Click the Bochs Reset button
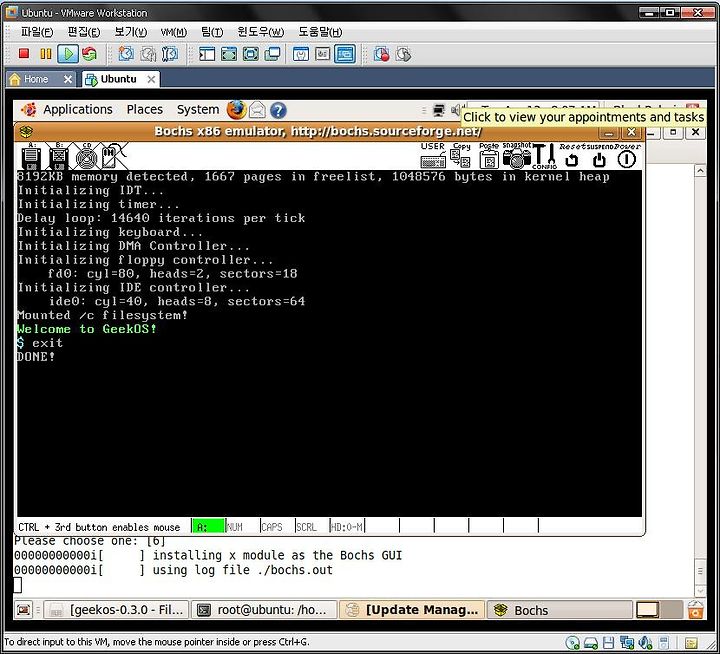The width and height of the screenshot is (720, 654). point(571,156)
